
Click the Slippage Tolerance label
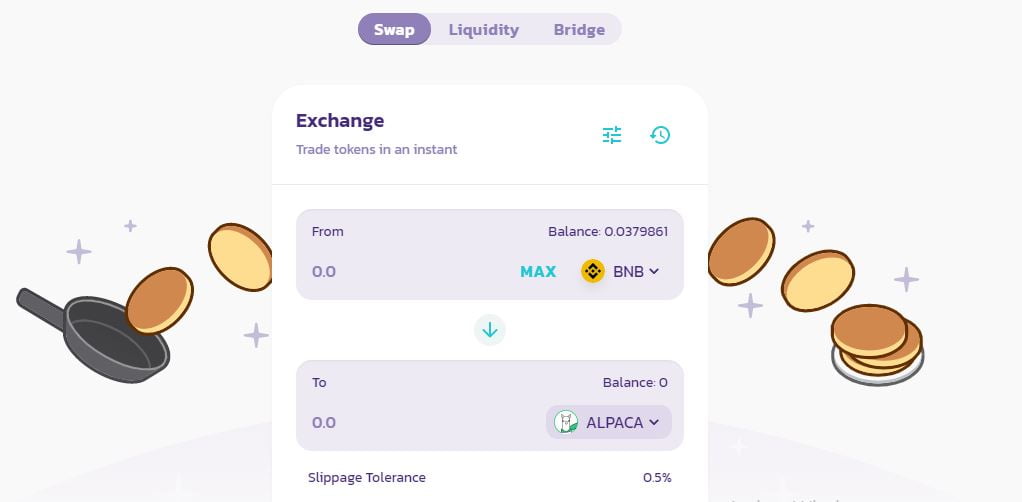(367, 478)
